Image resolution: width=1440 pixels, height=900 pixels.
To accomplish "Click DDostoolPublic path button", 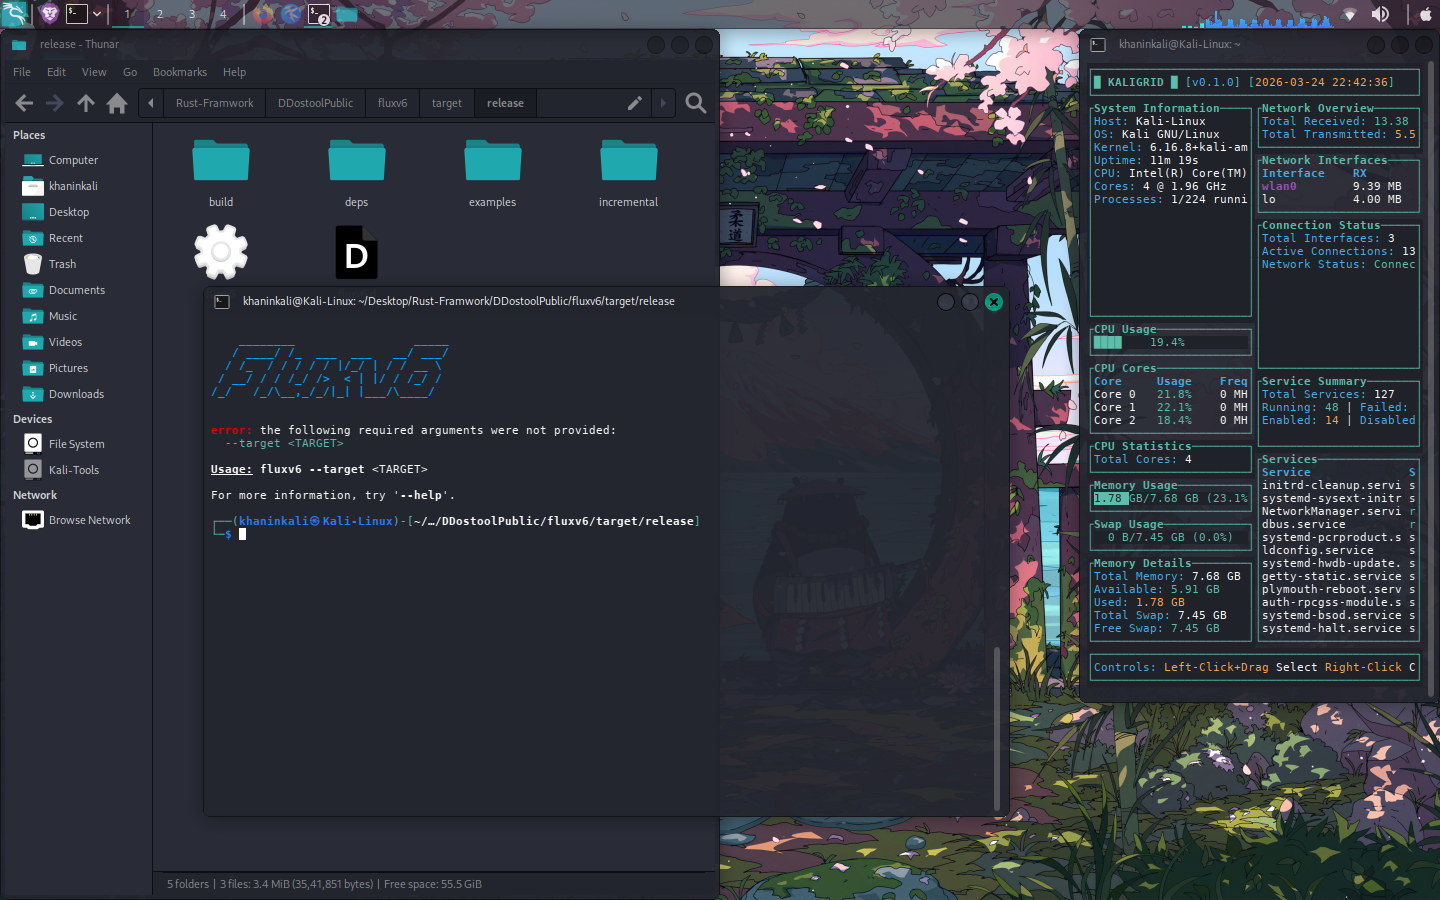I will click(x=315, y=103).
